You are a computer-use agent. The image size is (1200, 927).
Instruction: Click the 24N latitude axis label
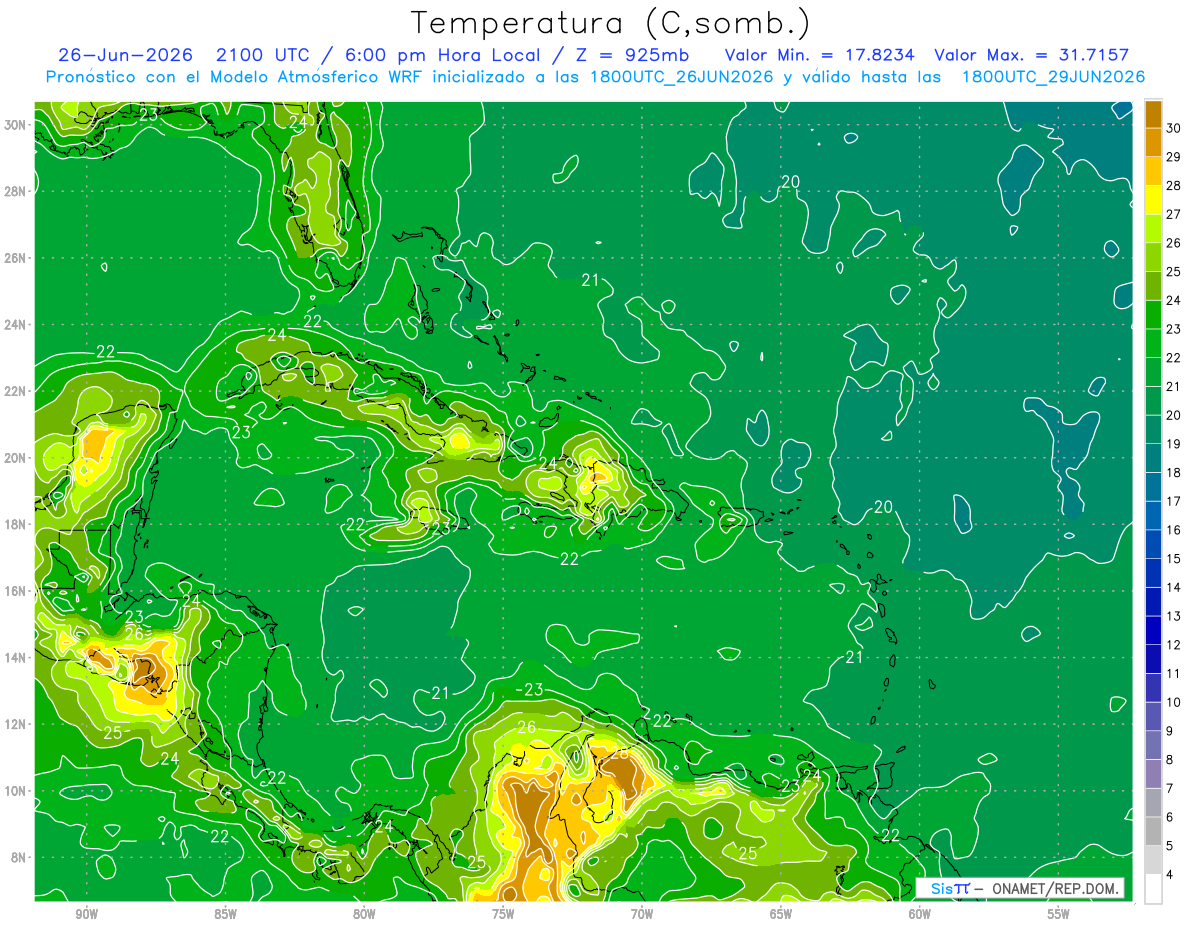(16, 325)
